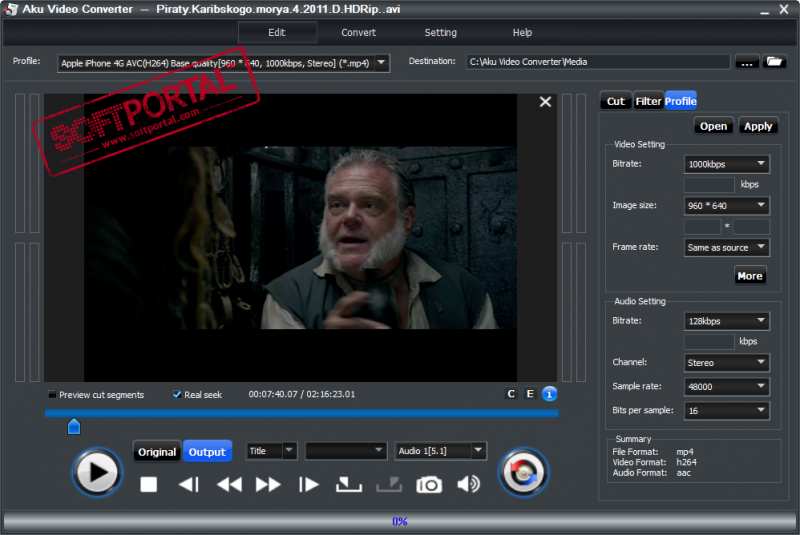Click the Apply button
Image resolution: width=800 pixels, height=535 pixels.
point(758,126)
